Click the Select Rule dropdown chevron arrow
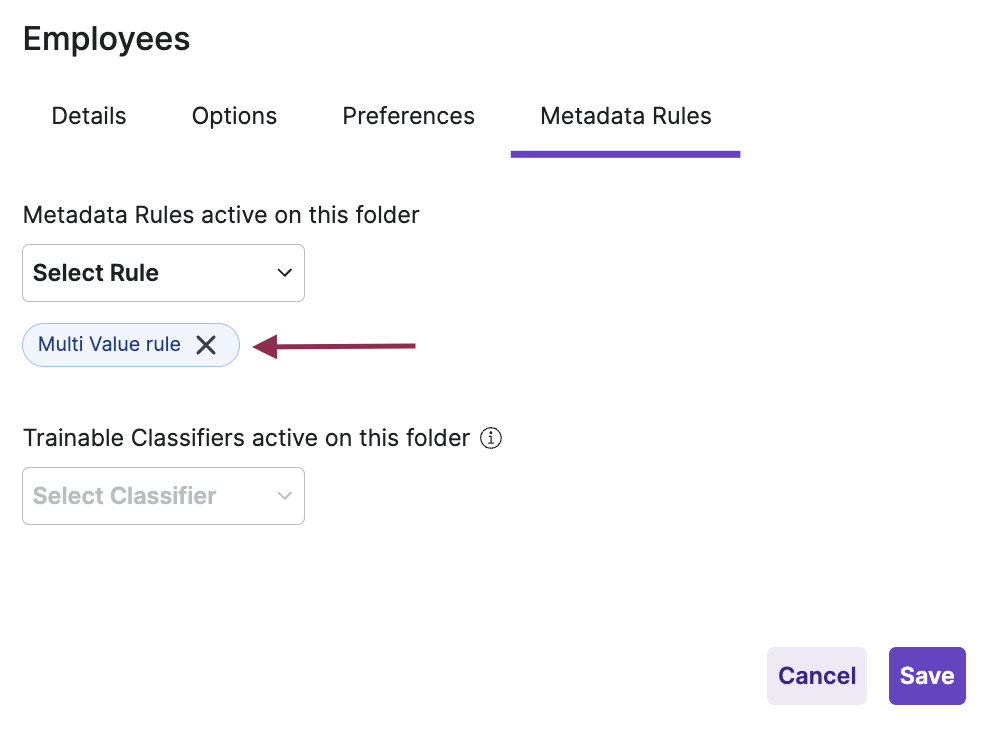988x730 pixels. pos(285,273)
